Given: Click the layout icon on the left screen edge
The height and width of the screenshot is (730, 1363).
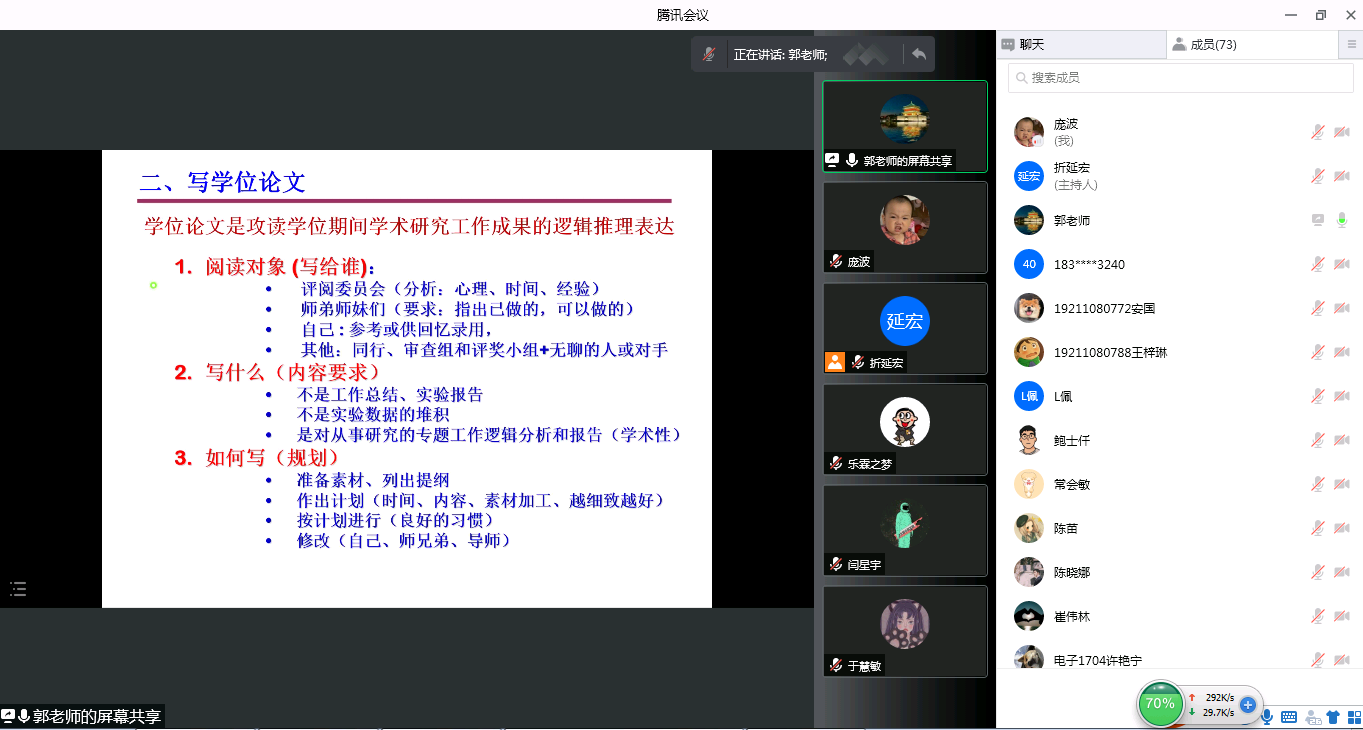Looking at the screenshot, I should (17, 589).
